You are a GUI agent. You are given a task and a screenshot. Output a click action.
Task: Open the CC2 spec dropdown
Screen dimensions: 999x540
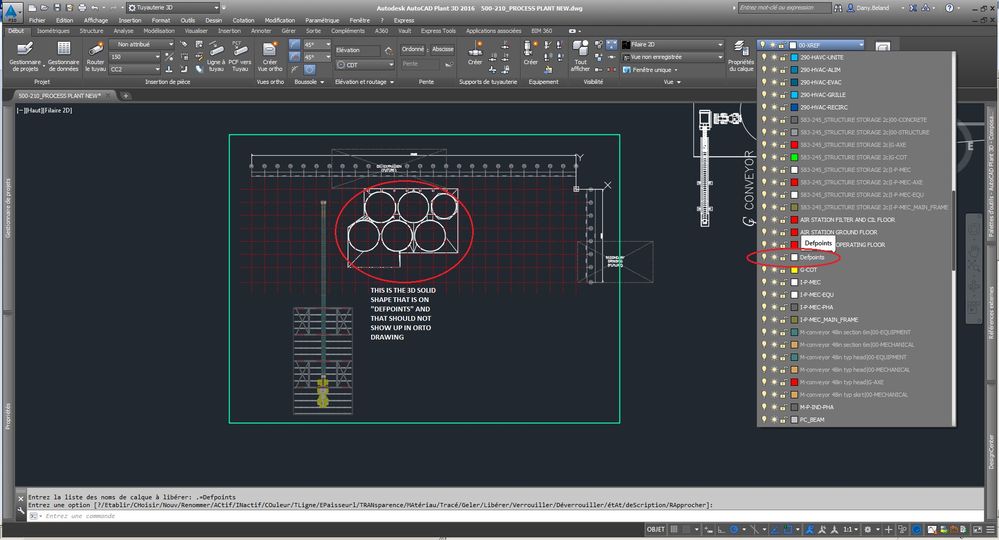point(134,69)
